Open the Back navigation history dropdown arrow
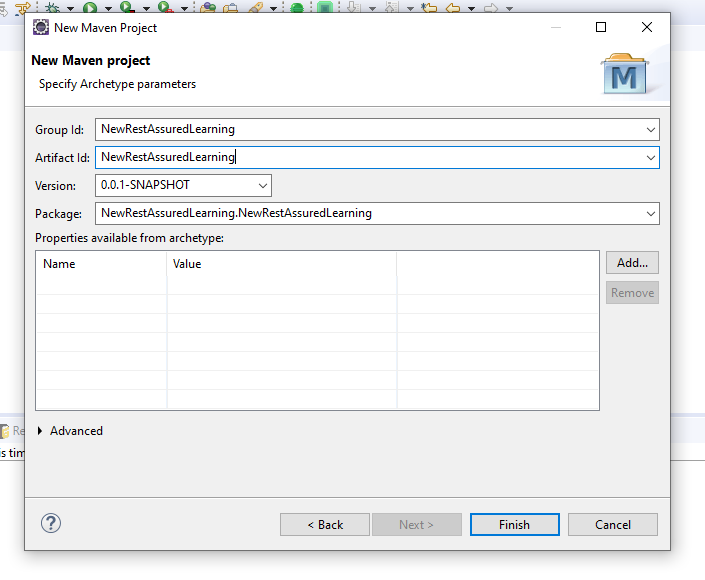705x580 pixels. pyautogui.click(x=471, y=9)
